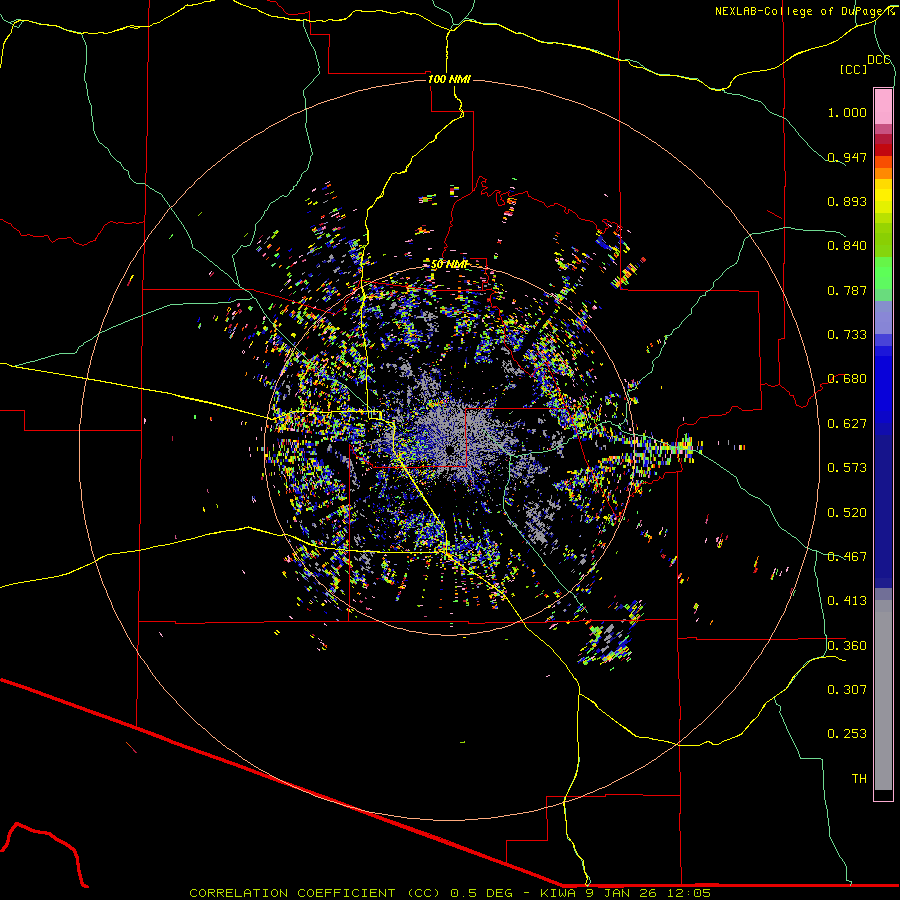This screenshot has width=900, height=900.
Task: Click the 0.307 scale value
Action: coord(847,690)
